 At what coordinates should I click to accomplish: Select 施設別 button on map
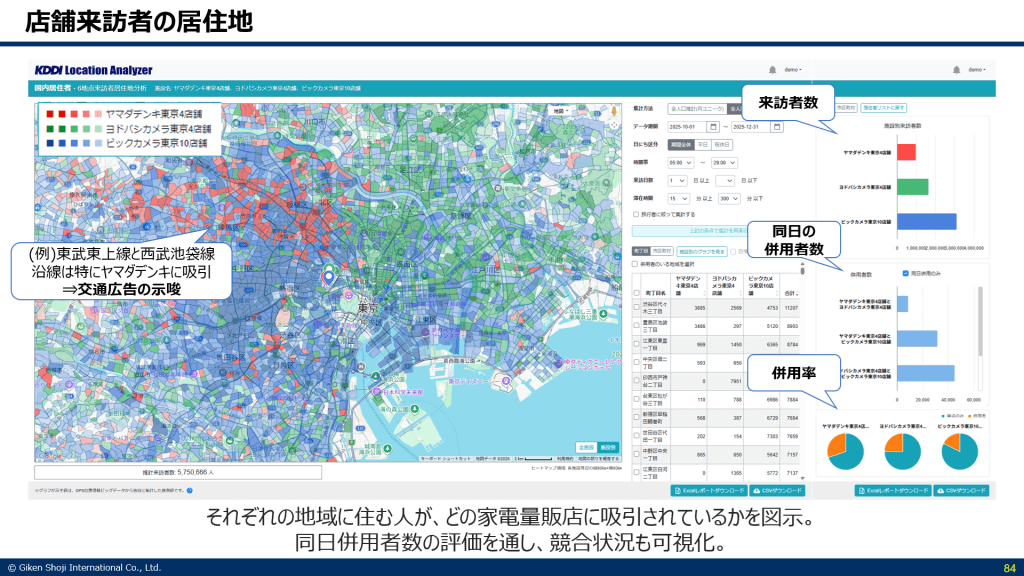608,447
